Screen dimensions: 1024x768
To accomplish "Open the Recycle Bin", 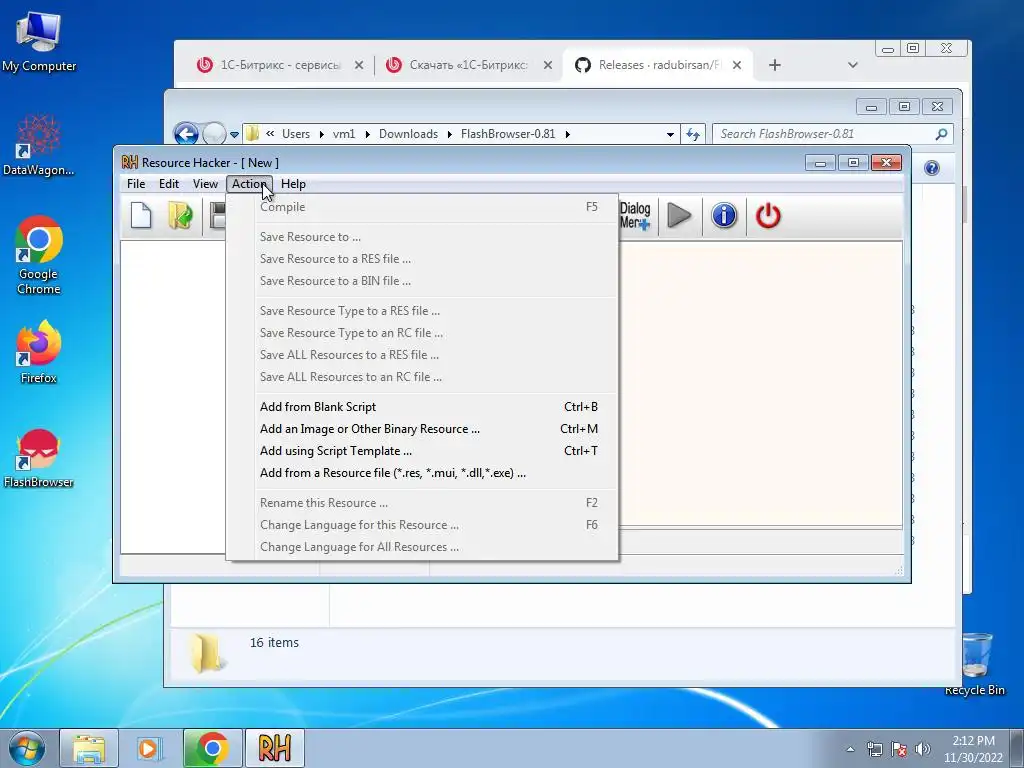I will click(x=975, y=664).
